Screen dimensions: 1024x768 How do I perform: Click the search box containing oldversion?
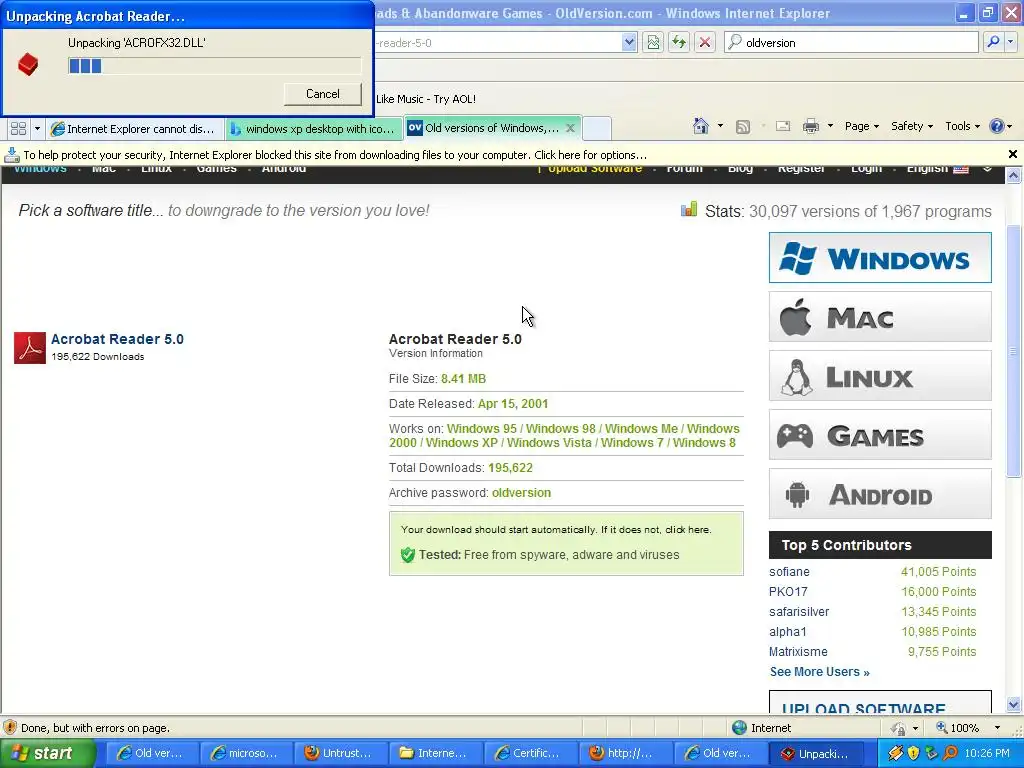coord(852,42)
